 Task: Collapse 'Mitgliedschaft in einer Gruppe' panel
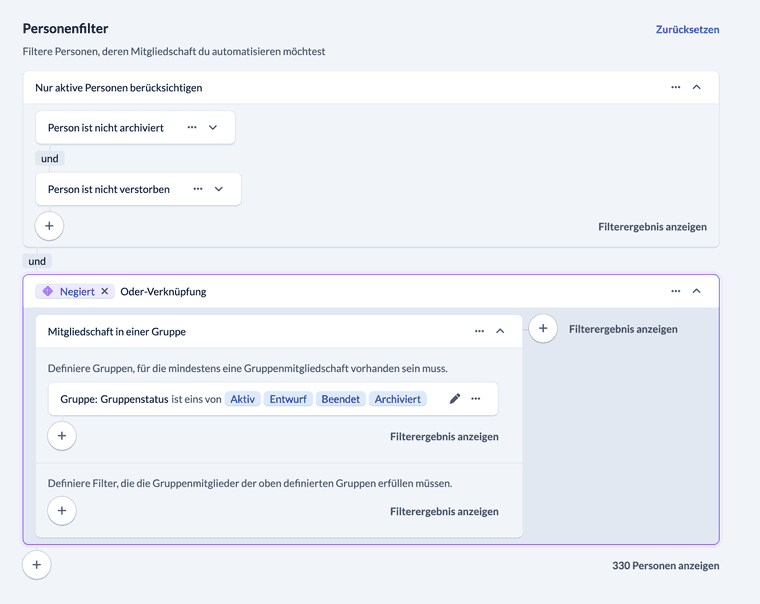[501, 331]
